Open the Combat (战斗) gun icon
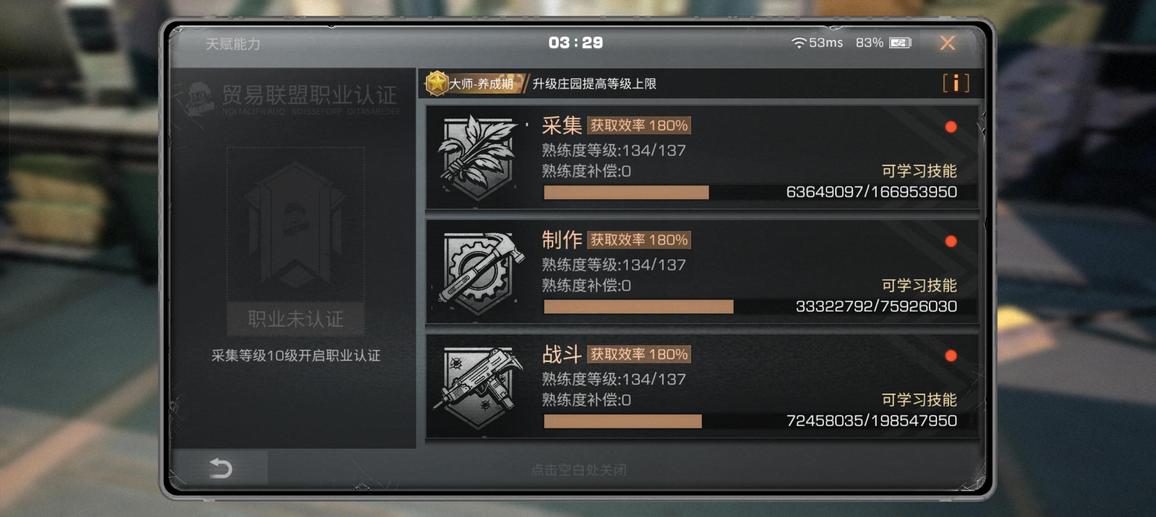1156x517 pixels. coord(481,387)
